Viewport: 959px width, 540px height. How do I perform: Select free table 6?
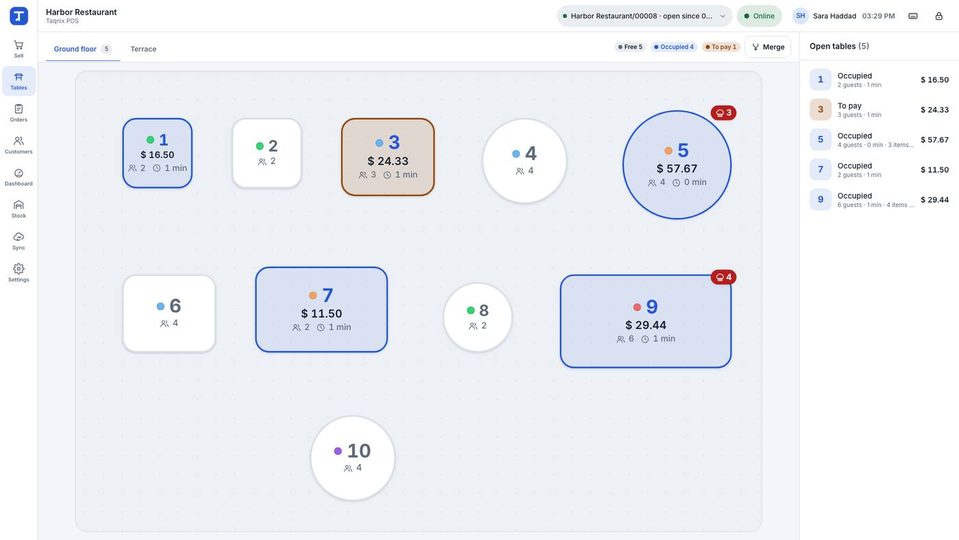click(169, 314)
